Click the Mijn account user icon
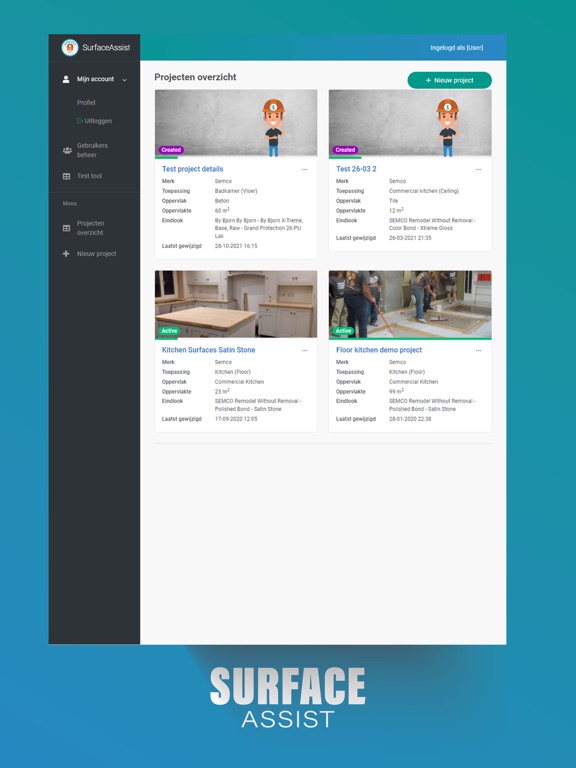Screen dimensions: 576x768 66,79
